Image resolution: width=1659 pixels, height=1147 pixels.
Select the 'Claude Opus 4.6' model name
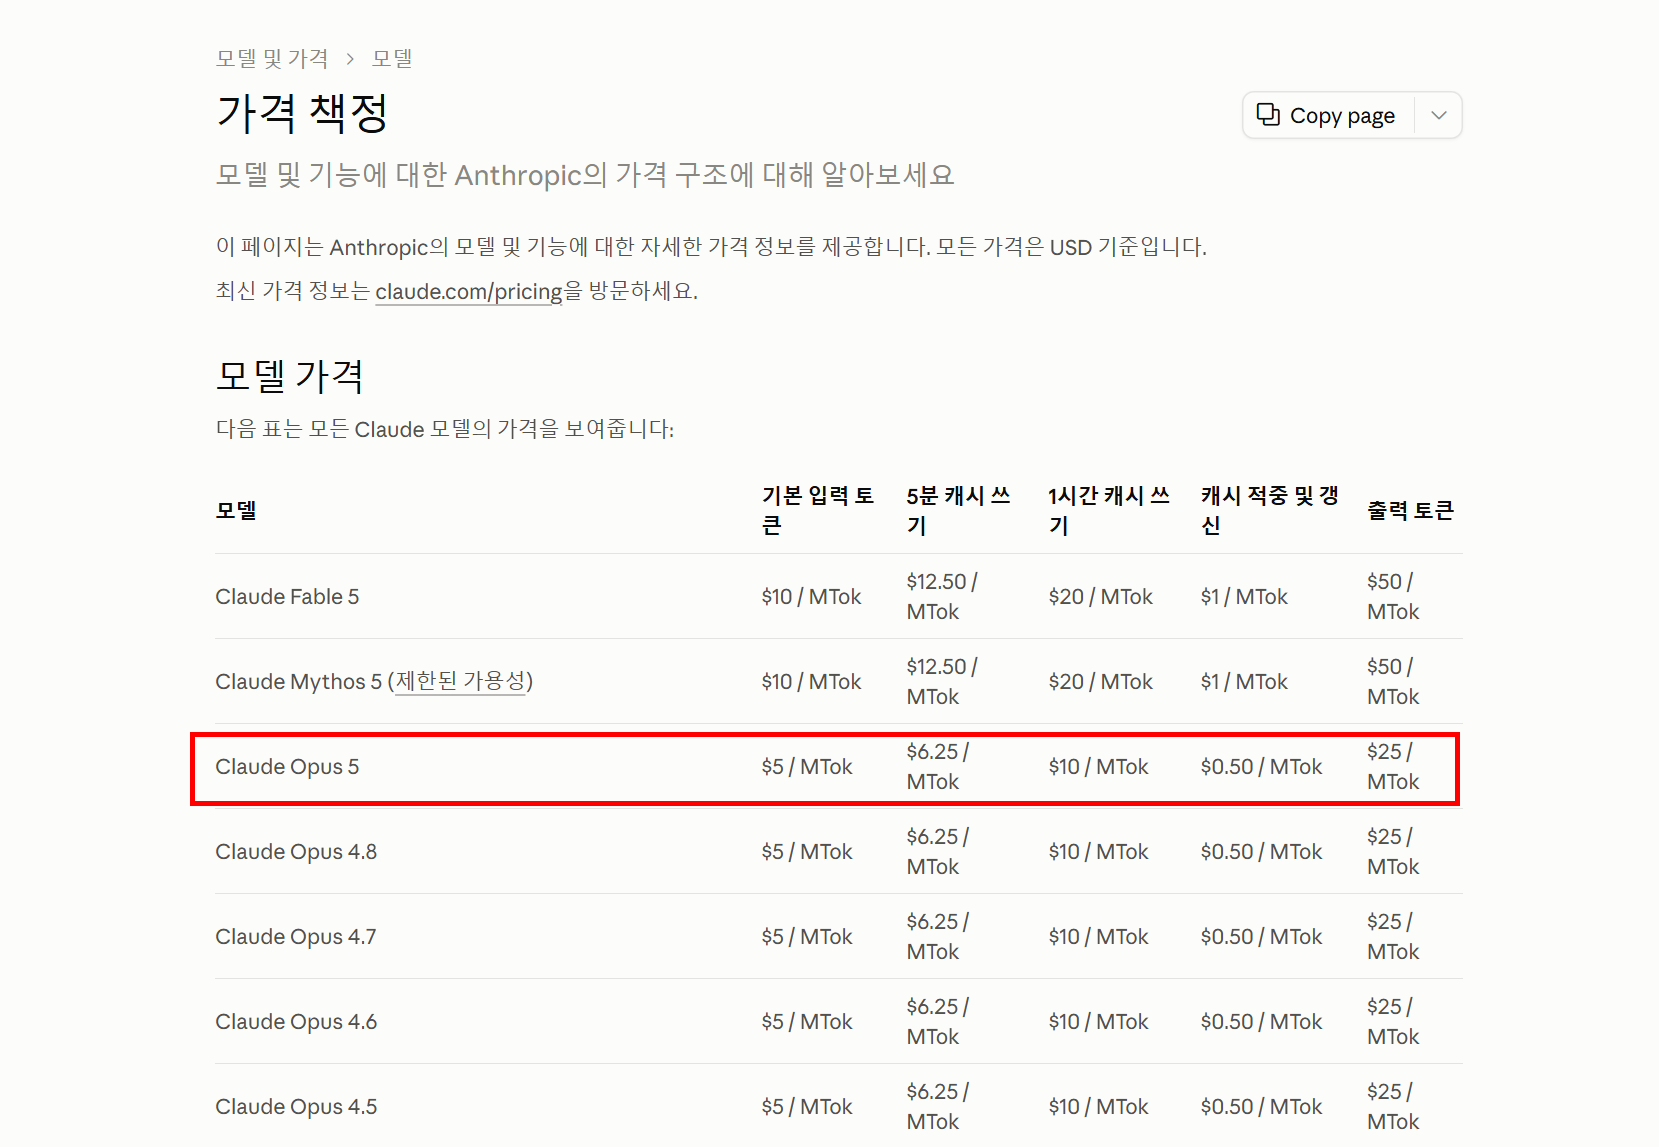click(296, 1022)
